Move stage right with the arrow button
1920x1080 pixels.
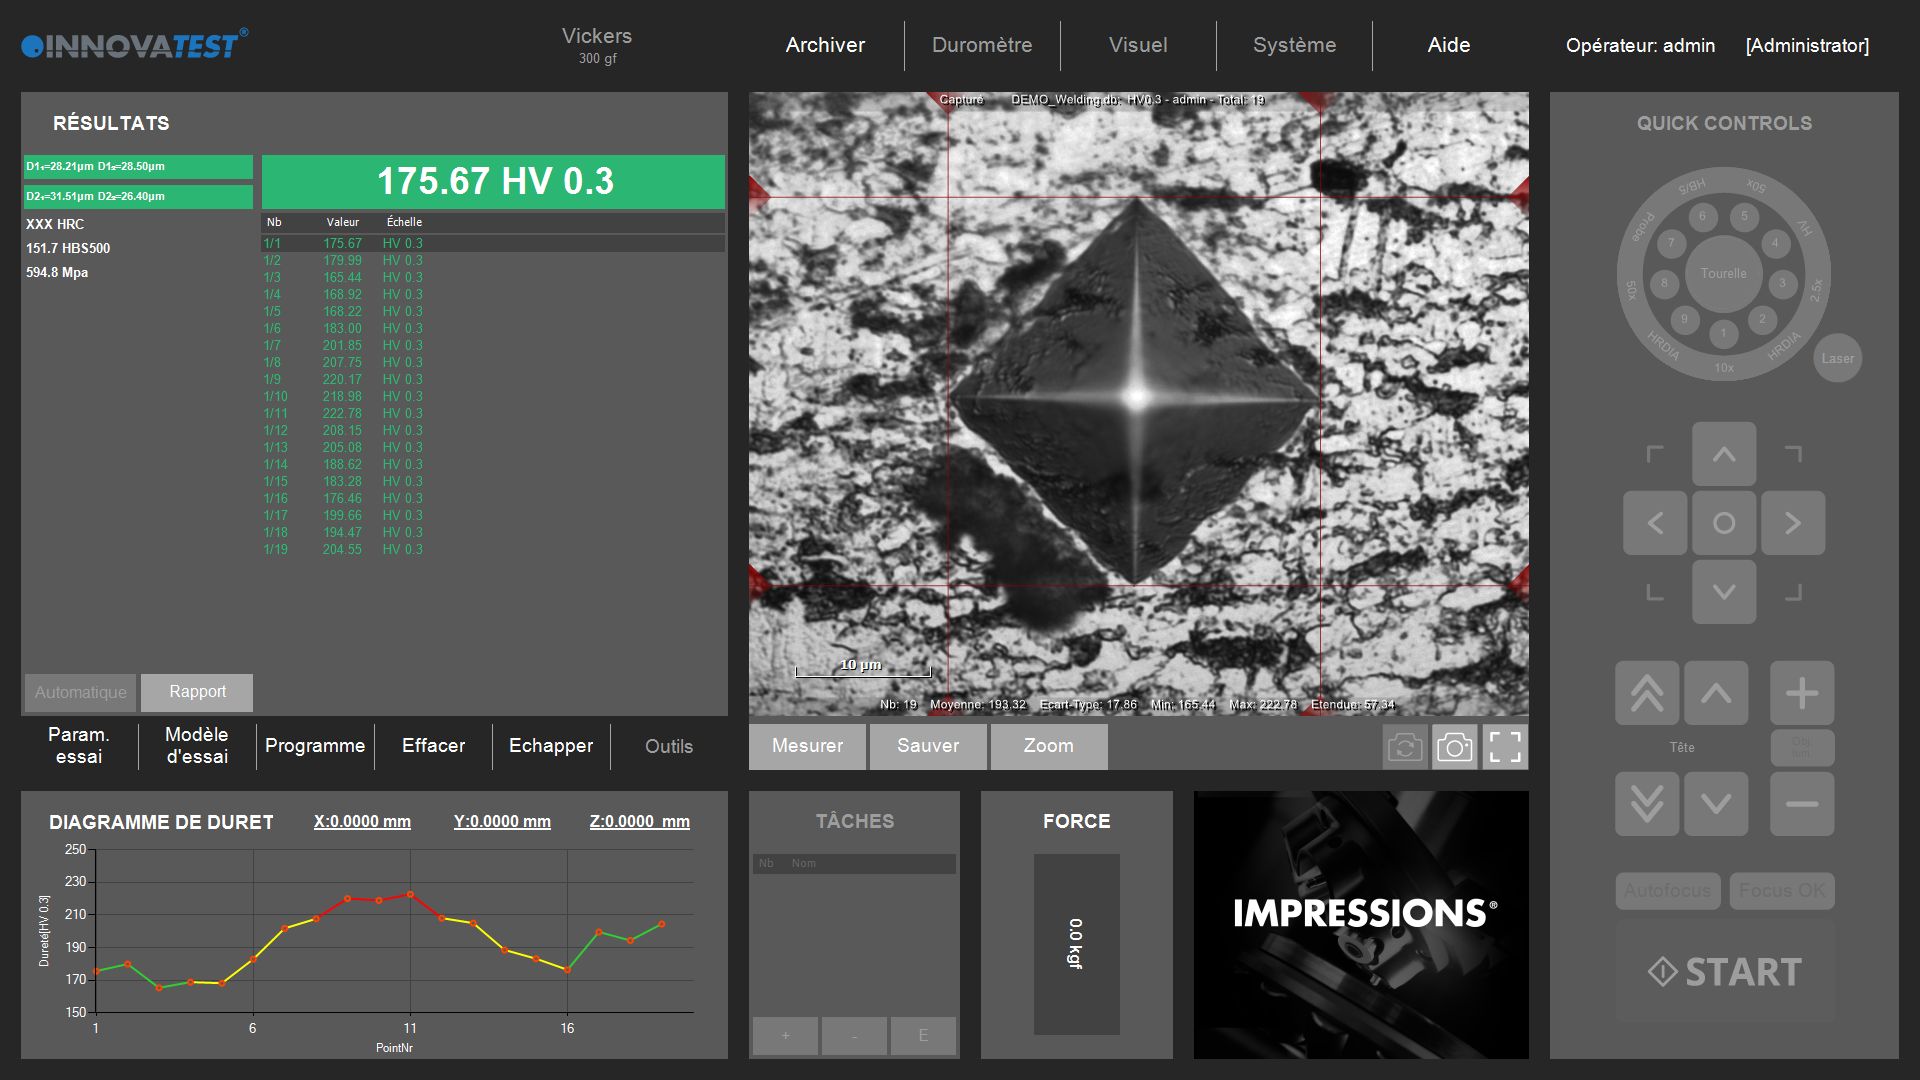tap(1792, 523)
